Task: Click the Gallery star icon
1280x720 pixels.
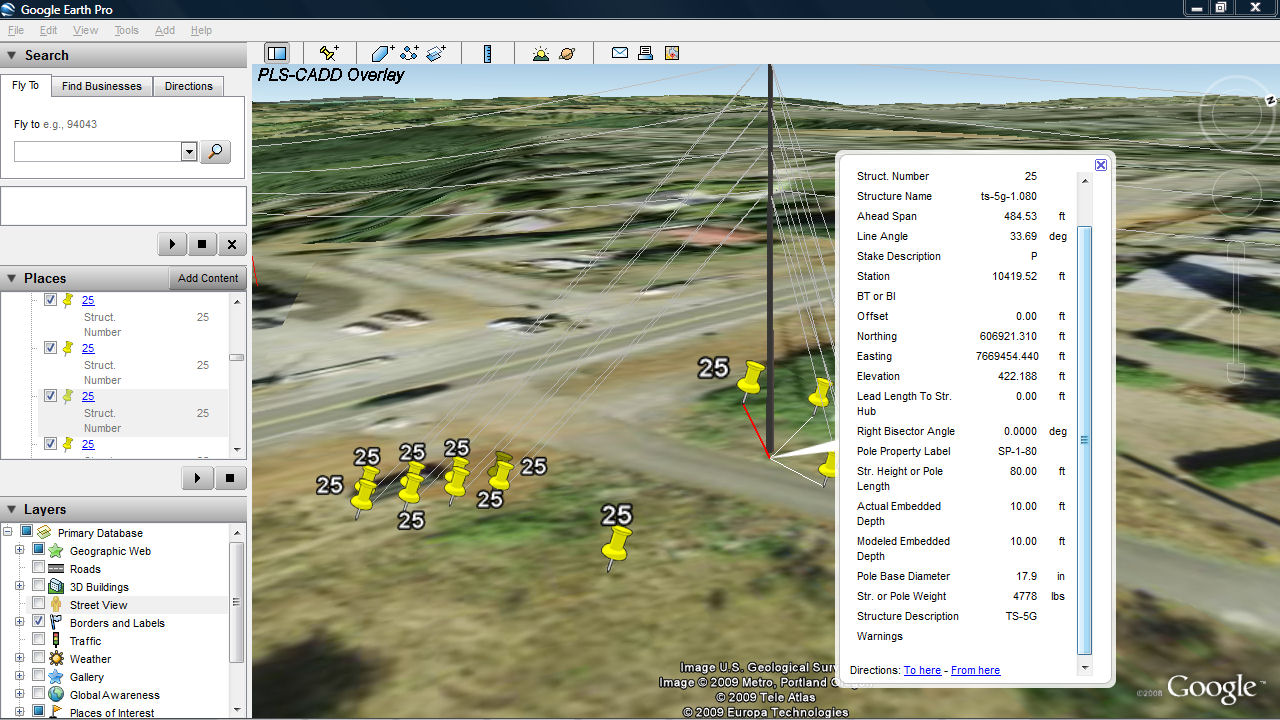Action: coord(56,677)
